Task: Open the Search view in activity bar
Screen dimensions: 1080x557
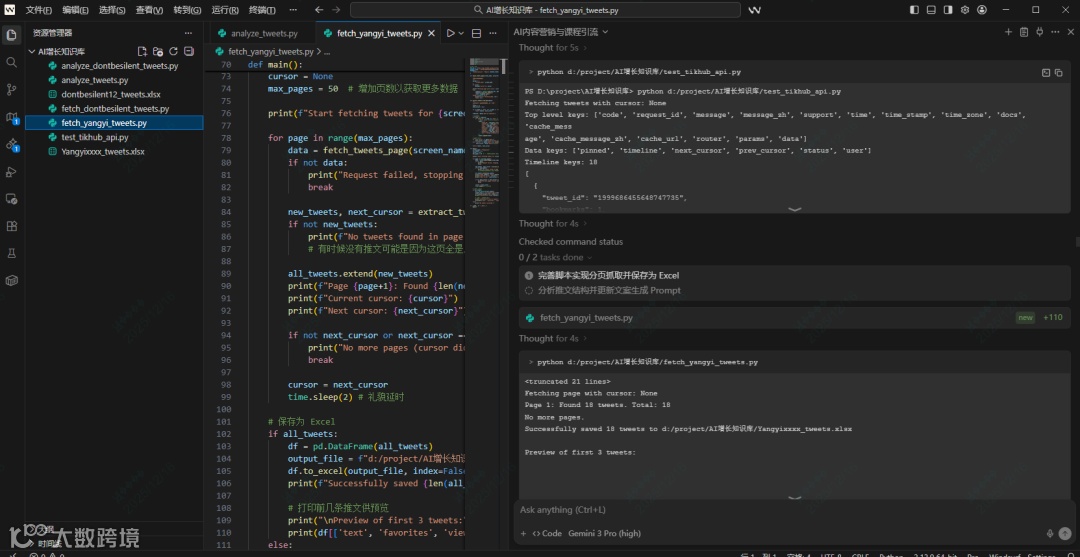Action: coord(12,62)
